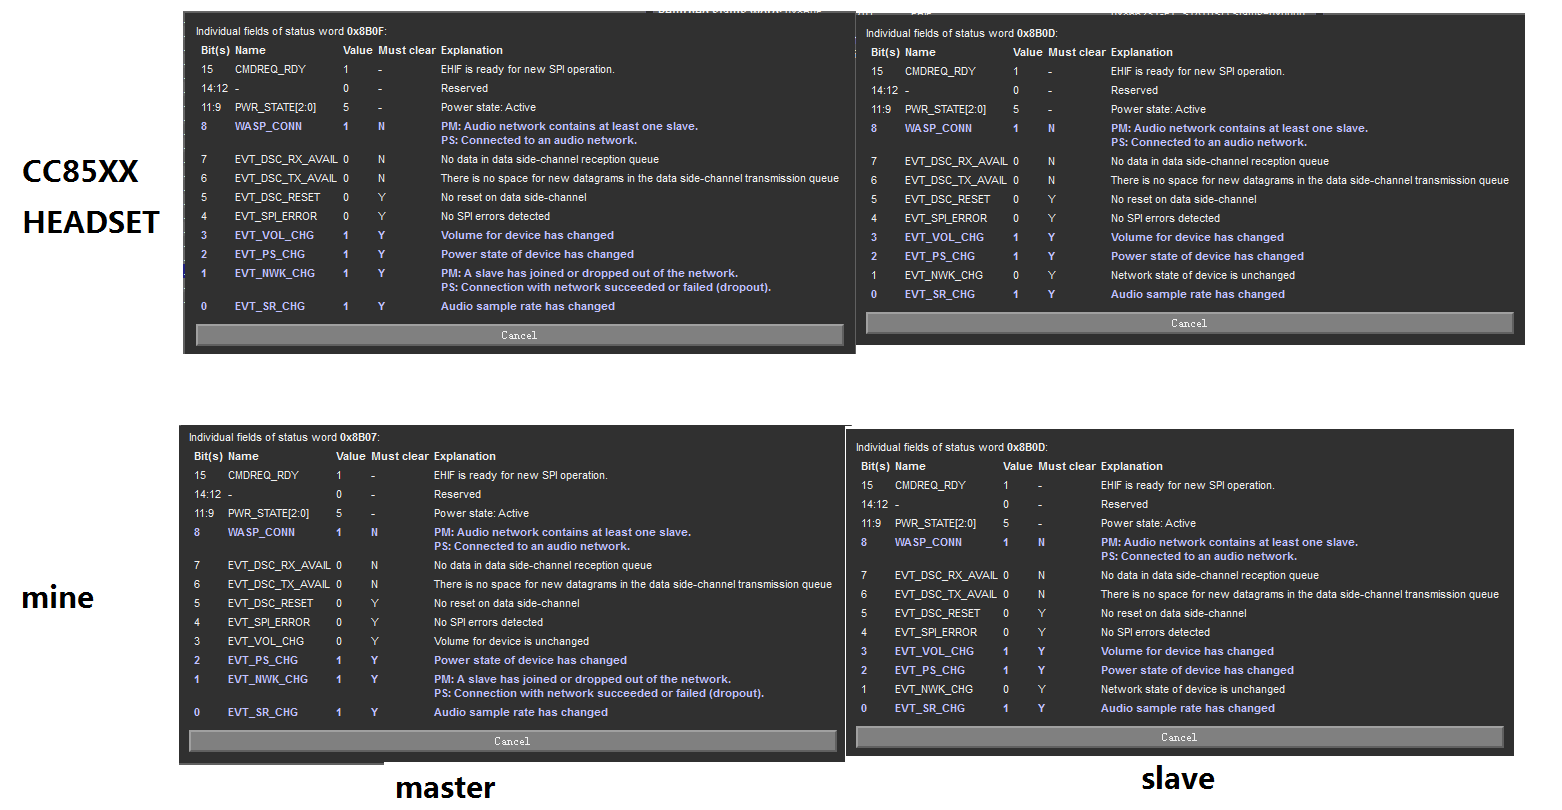Select EVT_SPI_ERROR in the slave dialog

[936, 633]
